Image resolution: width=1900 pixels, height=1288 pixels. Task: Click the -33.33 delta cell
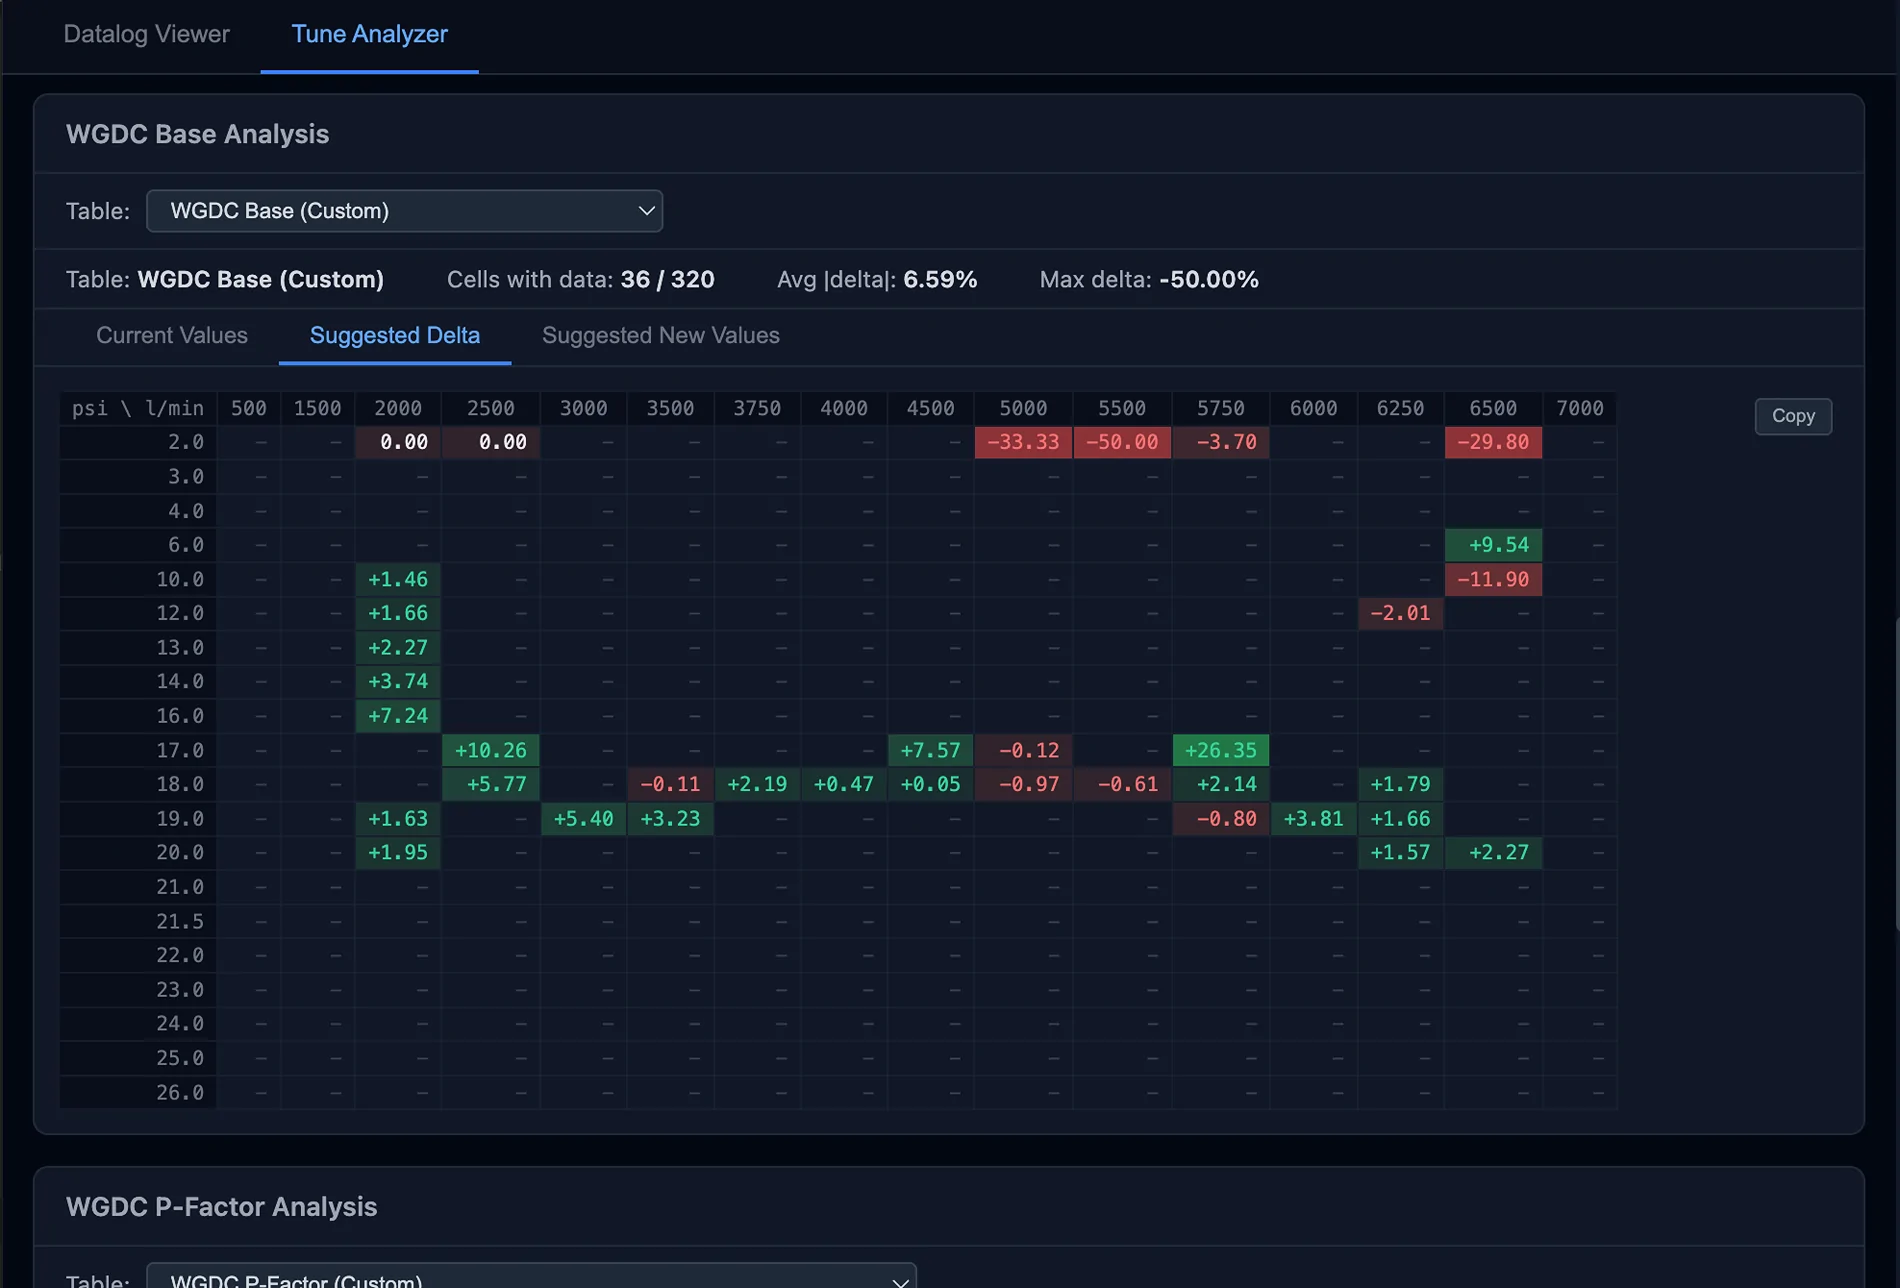point(1023,442)
